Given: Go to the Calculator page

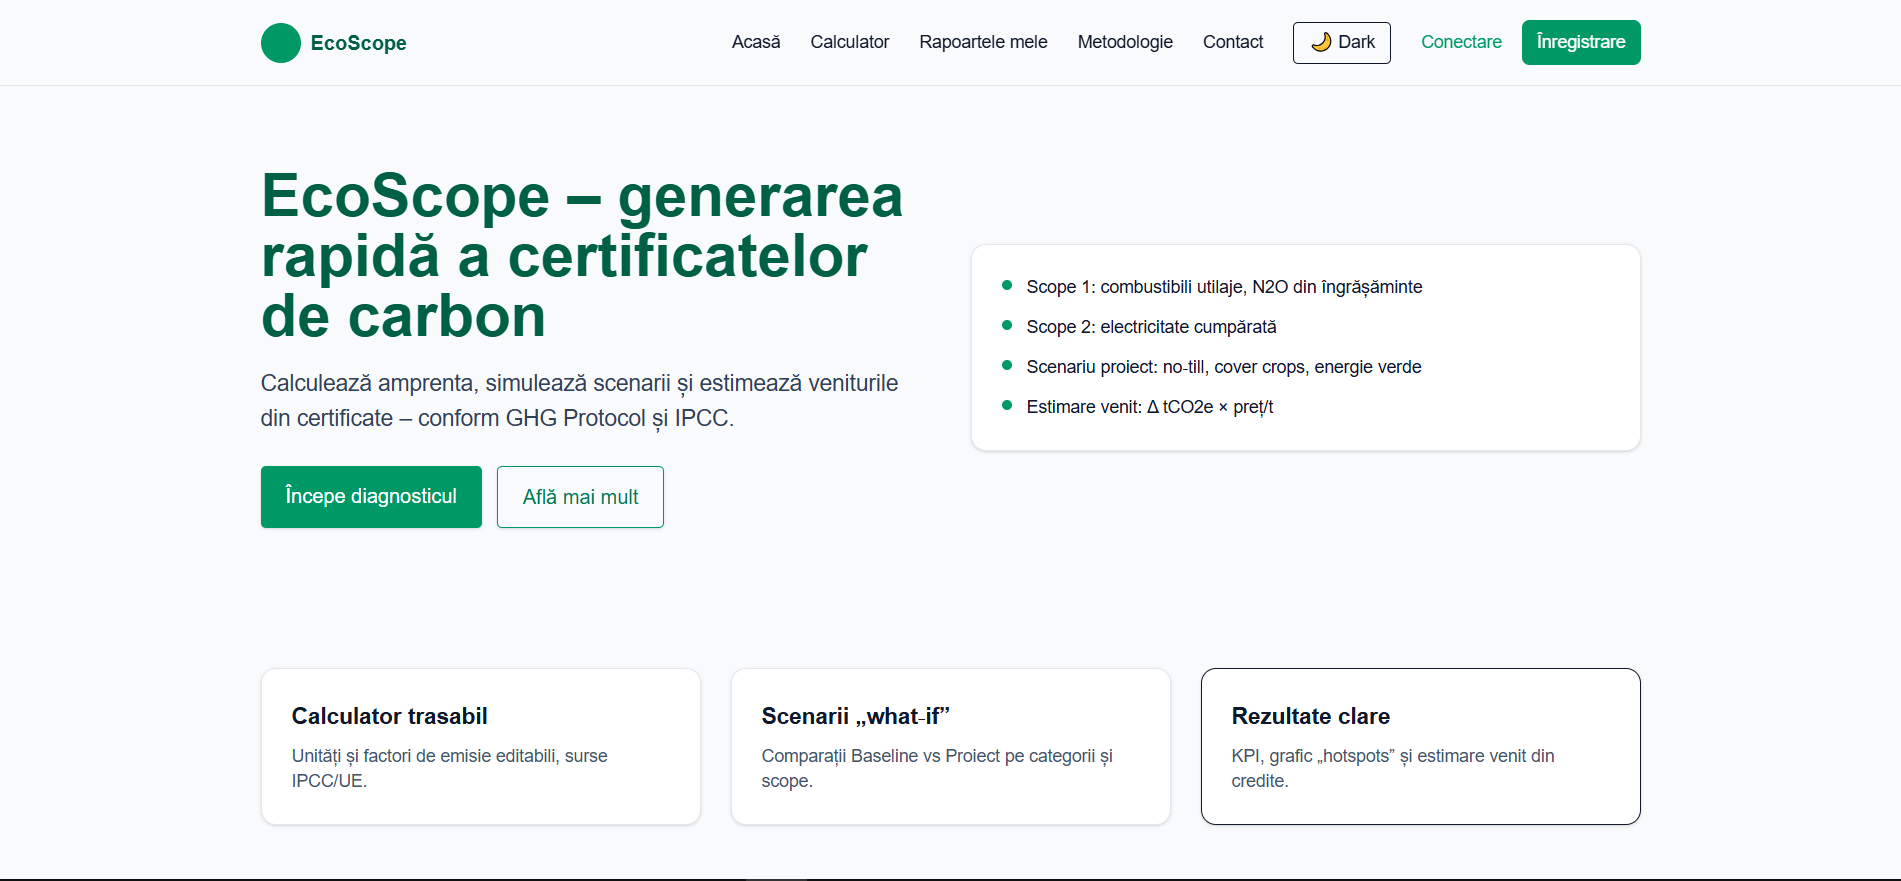Looking at the screenshot, I should (x=849, y=42).
